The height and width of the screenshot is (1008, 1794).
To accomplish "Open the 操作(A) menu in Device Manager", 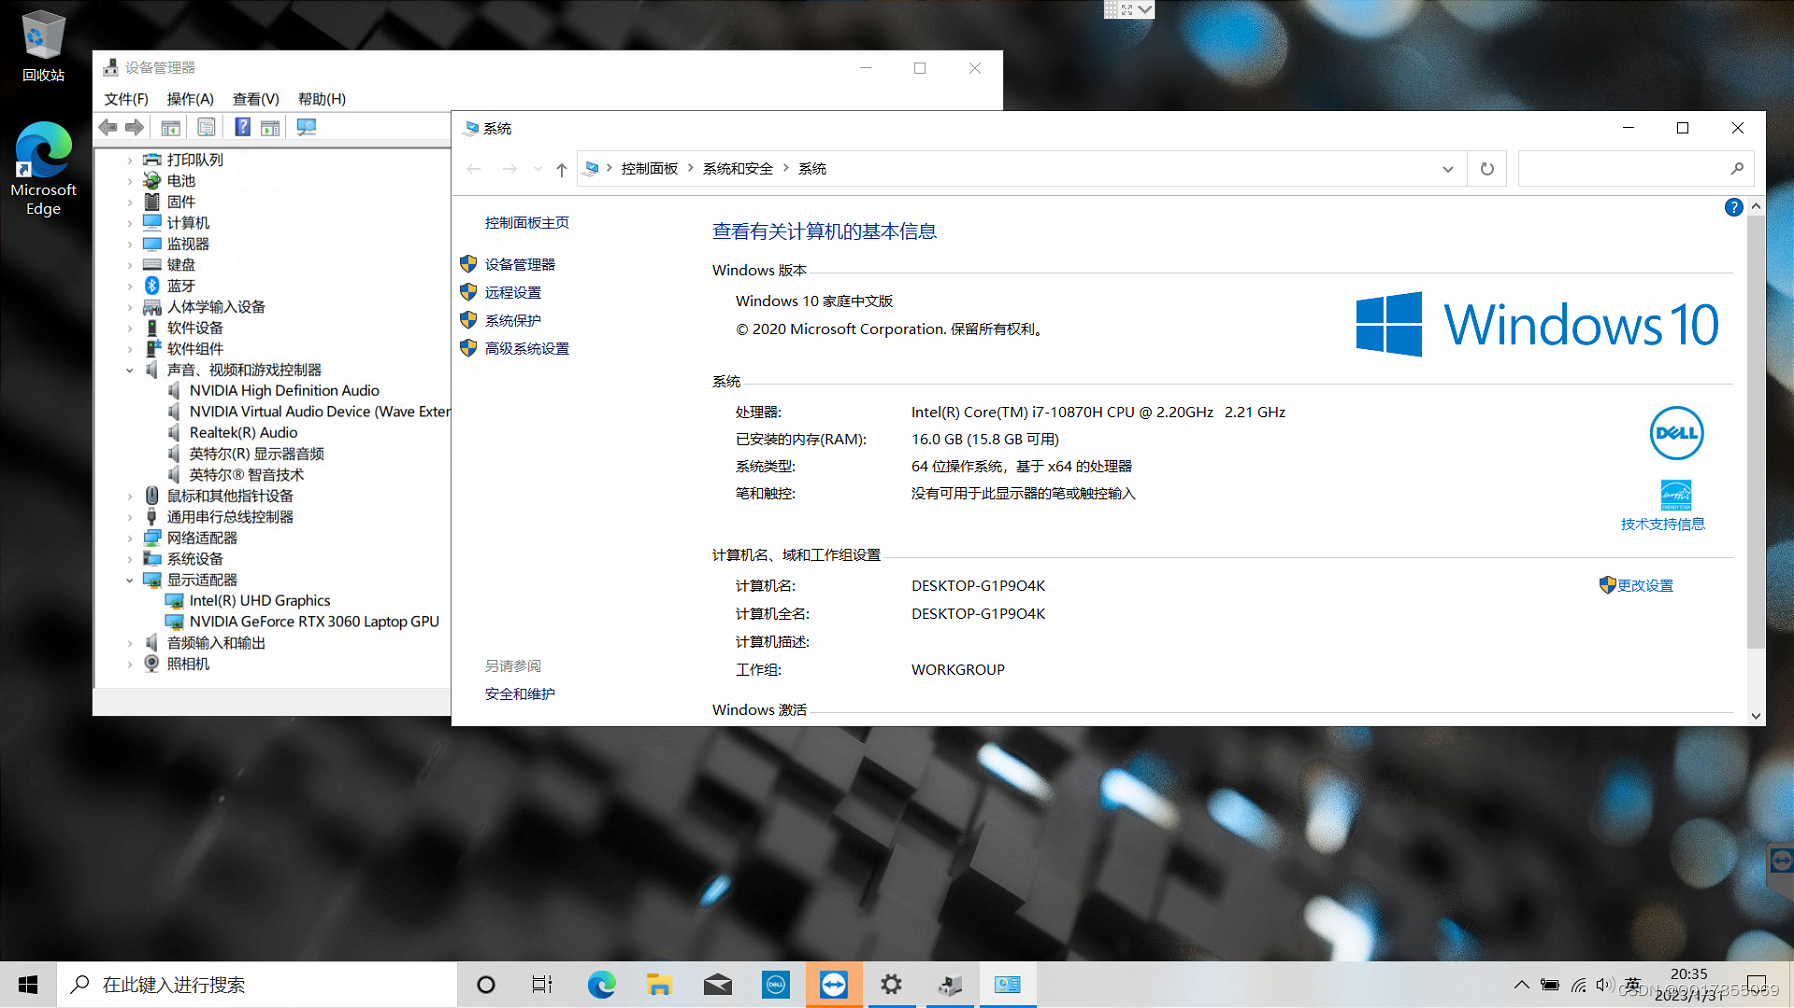I will (190, 99).
